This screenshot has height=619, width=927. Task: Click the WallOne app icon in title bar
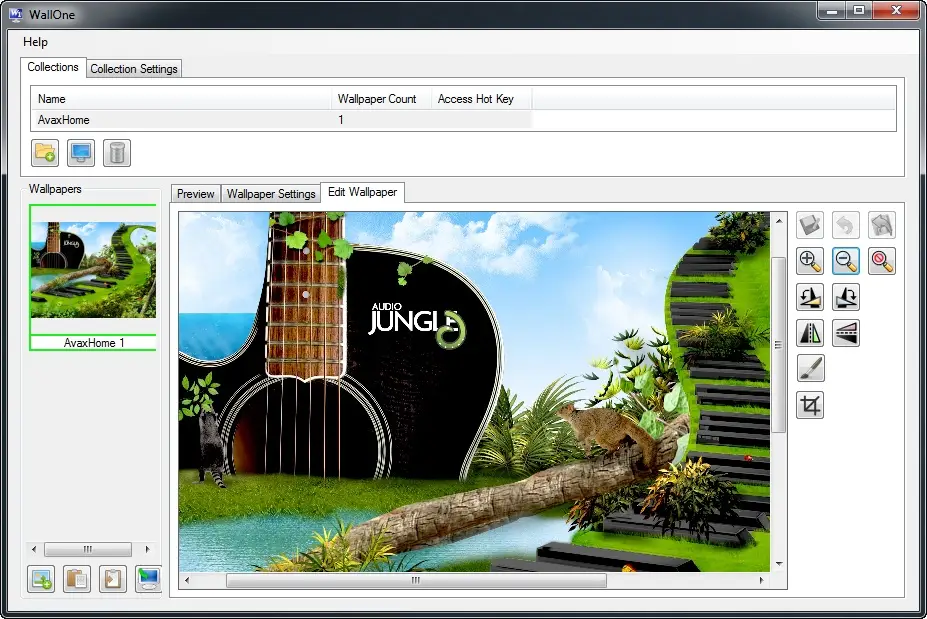click(16, 14)
